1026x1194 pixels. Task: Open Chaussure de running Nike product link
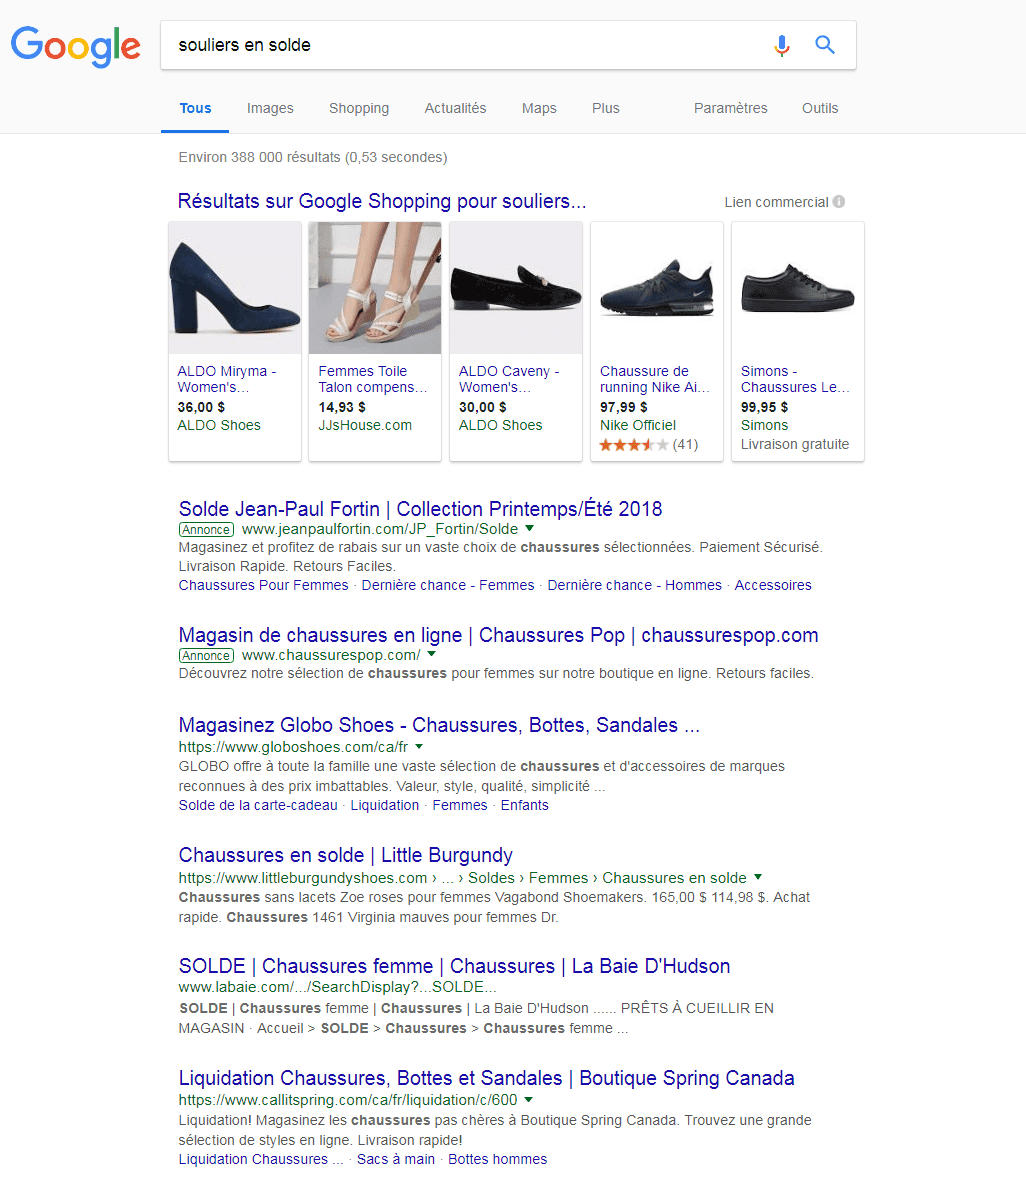coord(654,379)
